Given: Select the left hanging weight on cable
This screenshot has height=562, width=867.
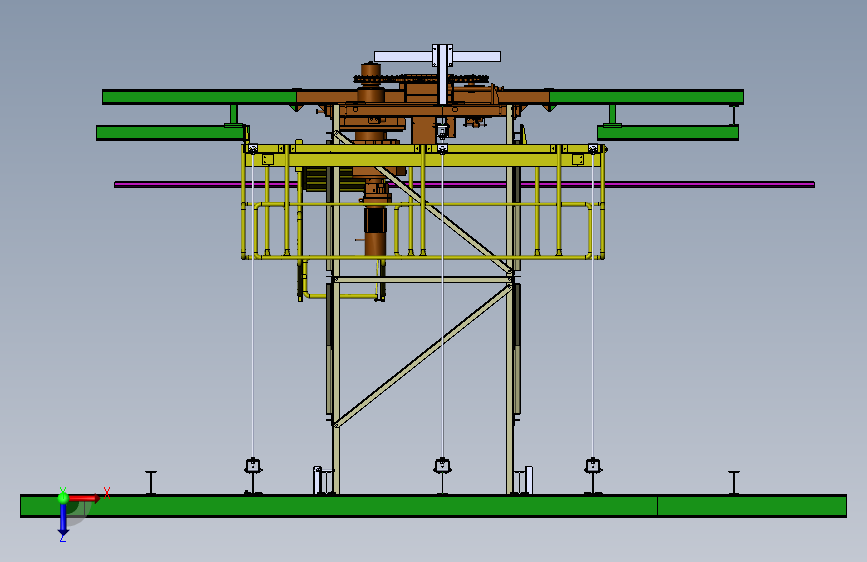Looking at the screenshot, I should pyautogui.click(x=253, y=466).
